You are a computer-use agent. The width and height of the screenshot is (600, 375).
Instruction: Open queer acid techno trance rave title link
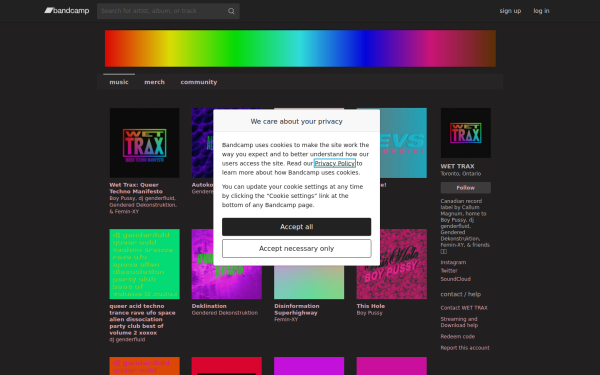142,320
